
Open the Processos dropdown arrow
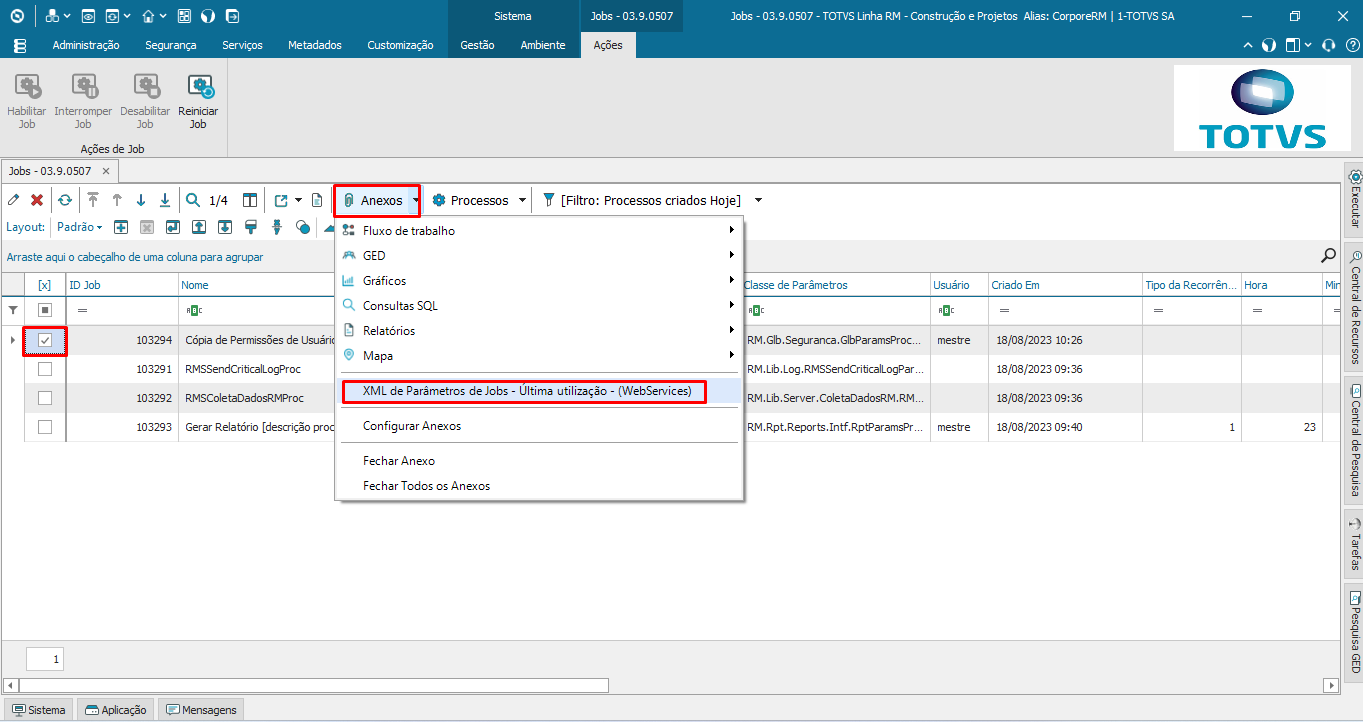522,200
